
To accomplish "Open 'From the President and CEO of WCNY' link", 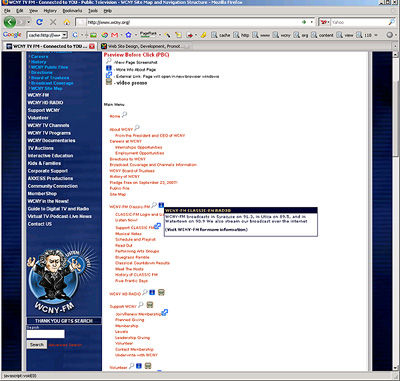I will point(150,136).
